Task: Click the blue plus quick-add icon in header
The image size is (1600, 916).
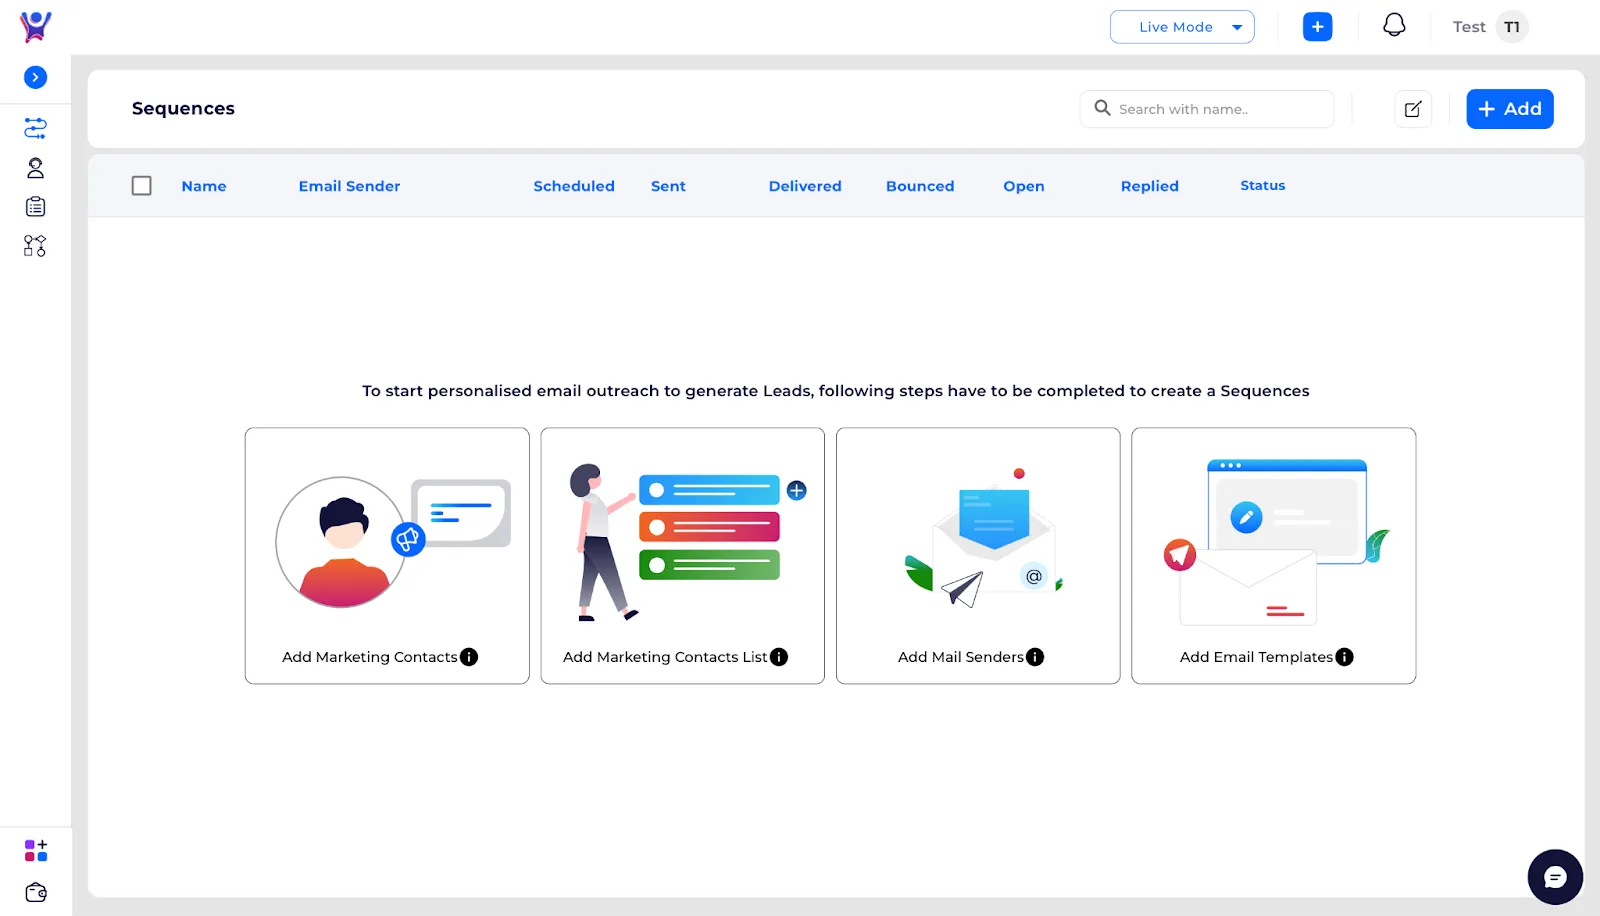Action: point(1317,27)
